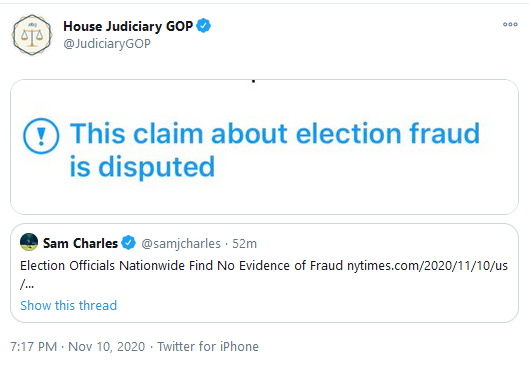Open the 52m timestamp of quoted tweet

tap(244, 244)
